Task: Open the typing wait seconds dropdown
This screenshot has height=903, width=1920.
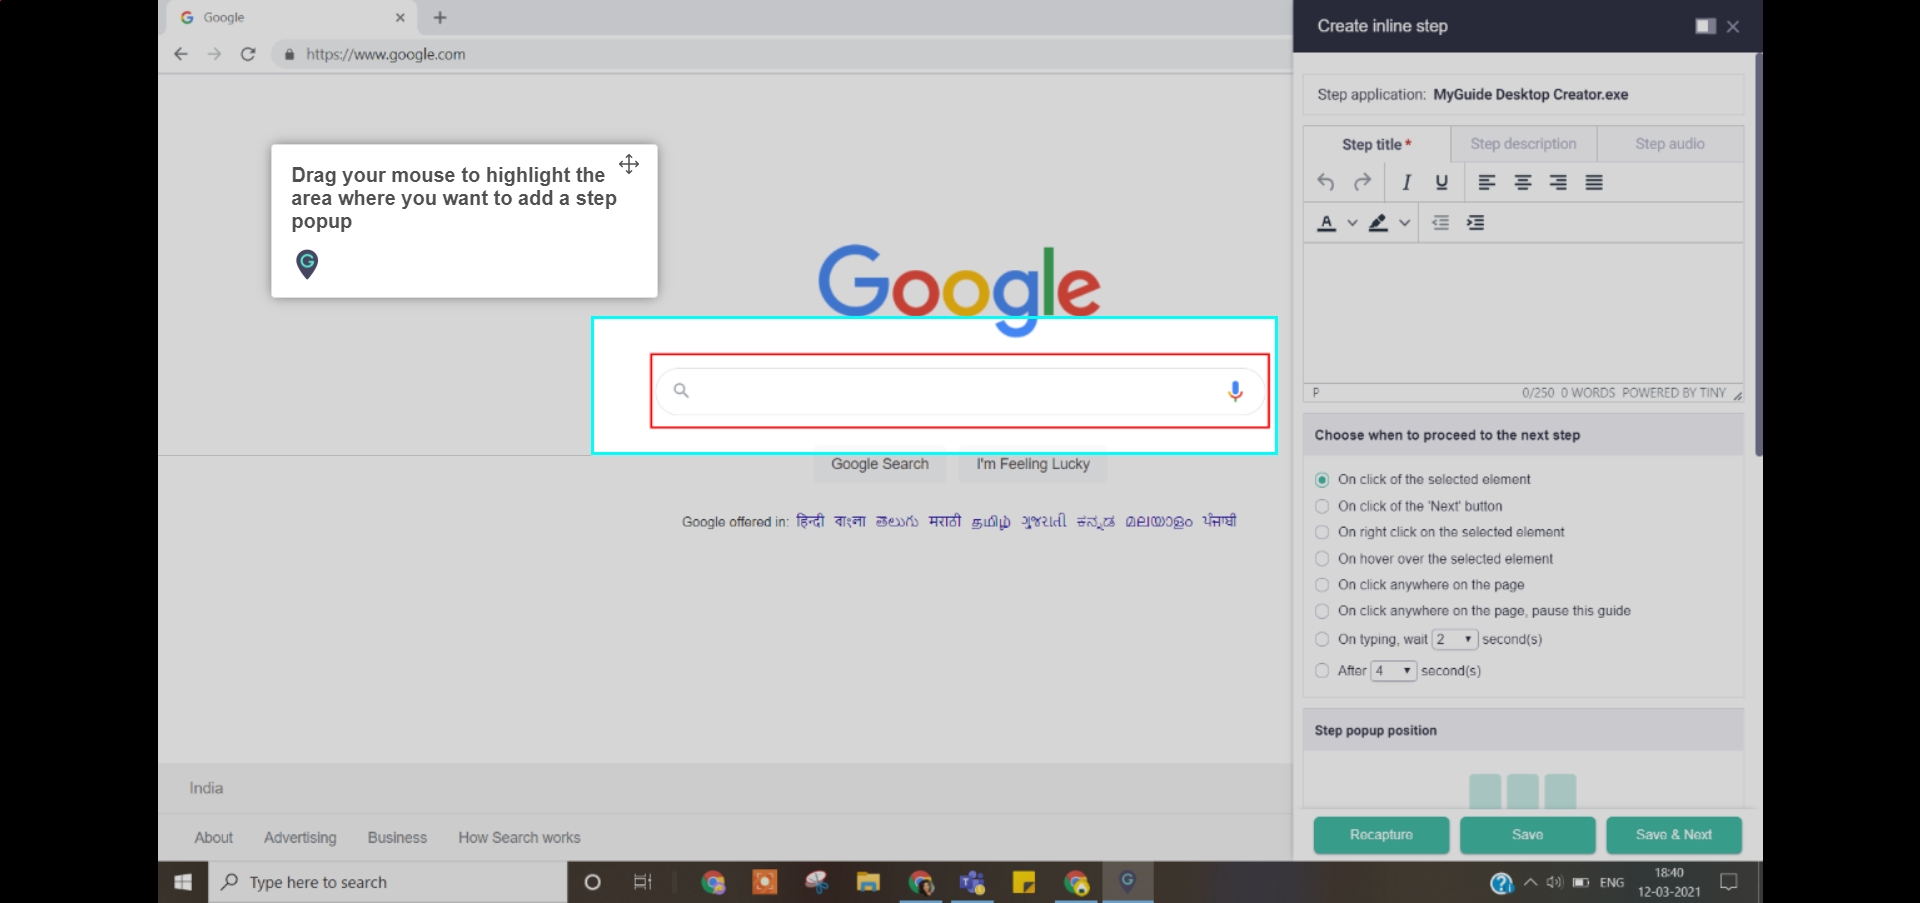Action: (1455, 639)
